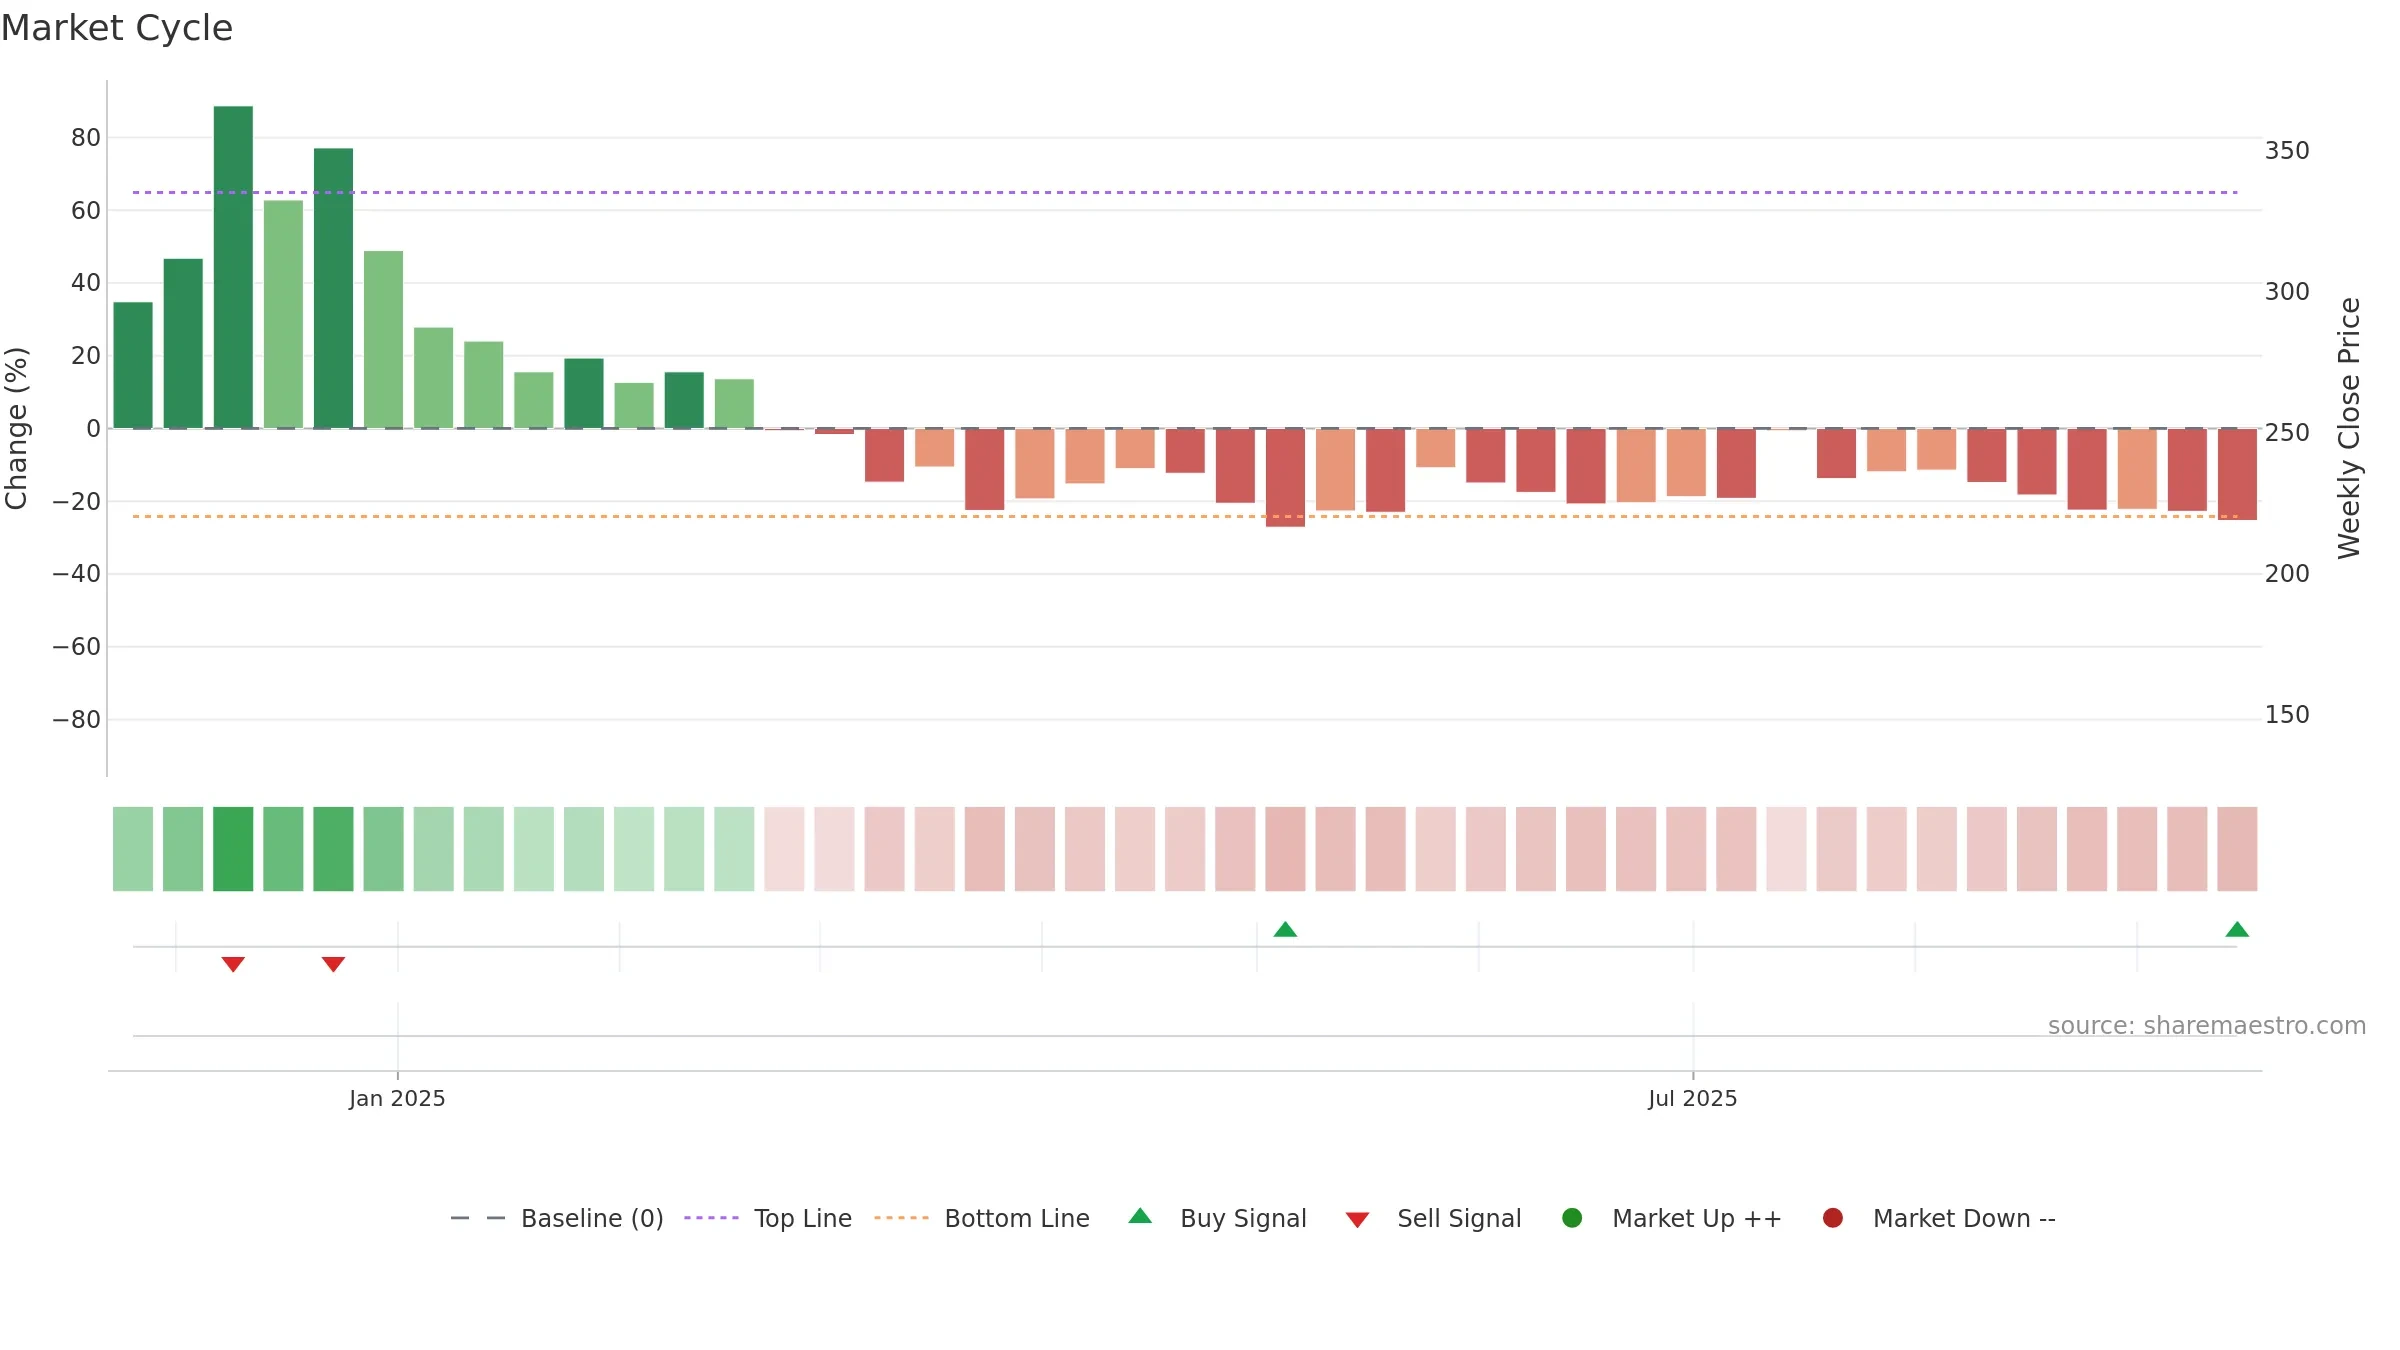Click the purple Top Line dash sample in legend

pos(711,1218)
